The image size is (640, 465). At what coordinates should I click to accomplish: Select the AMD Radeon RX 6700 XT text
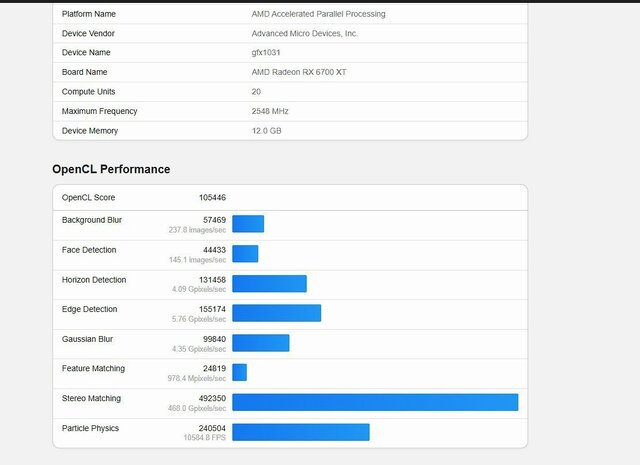(299, 72)
